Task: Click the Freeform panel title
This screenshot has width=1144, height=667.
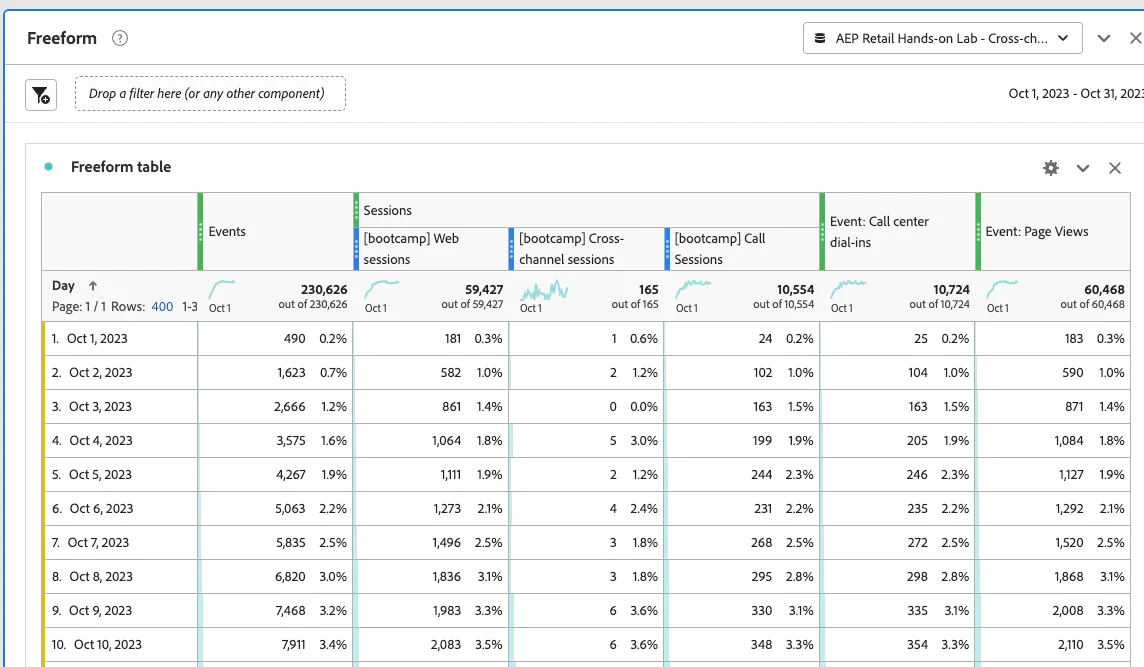Action: [62, 38]
